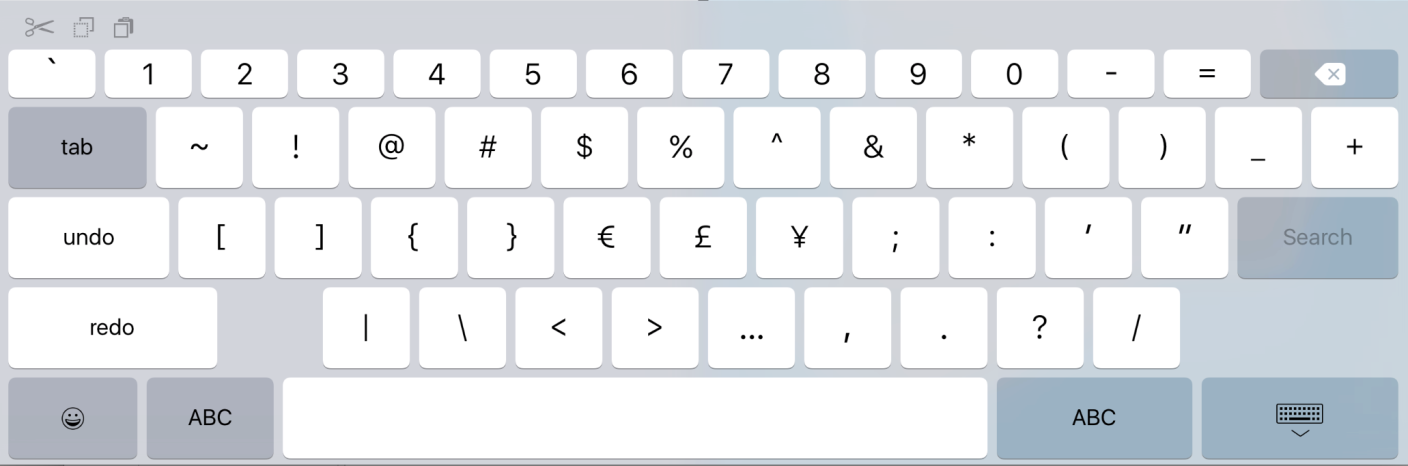
Task: Tap the pound sterling key
Action: click(702, 238)
